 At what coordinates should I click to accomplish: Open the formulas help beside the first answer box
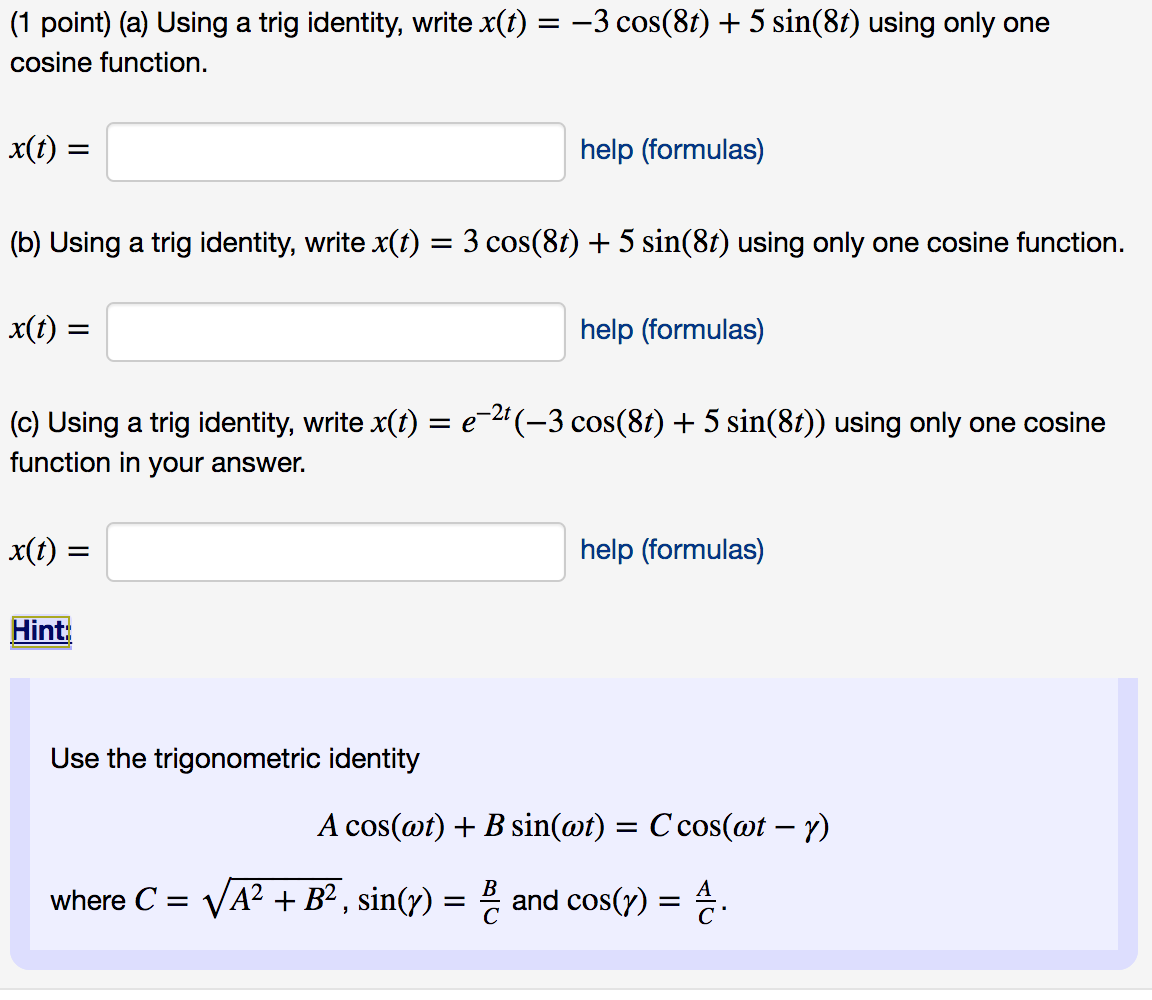click(671, 150)
